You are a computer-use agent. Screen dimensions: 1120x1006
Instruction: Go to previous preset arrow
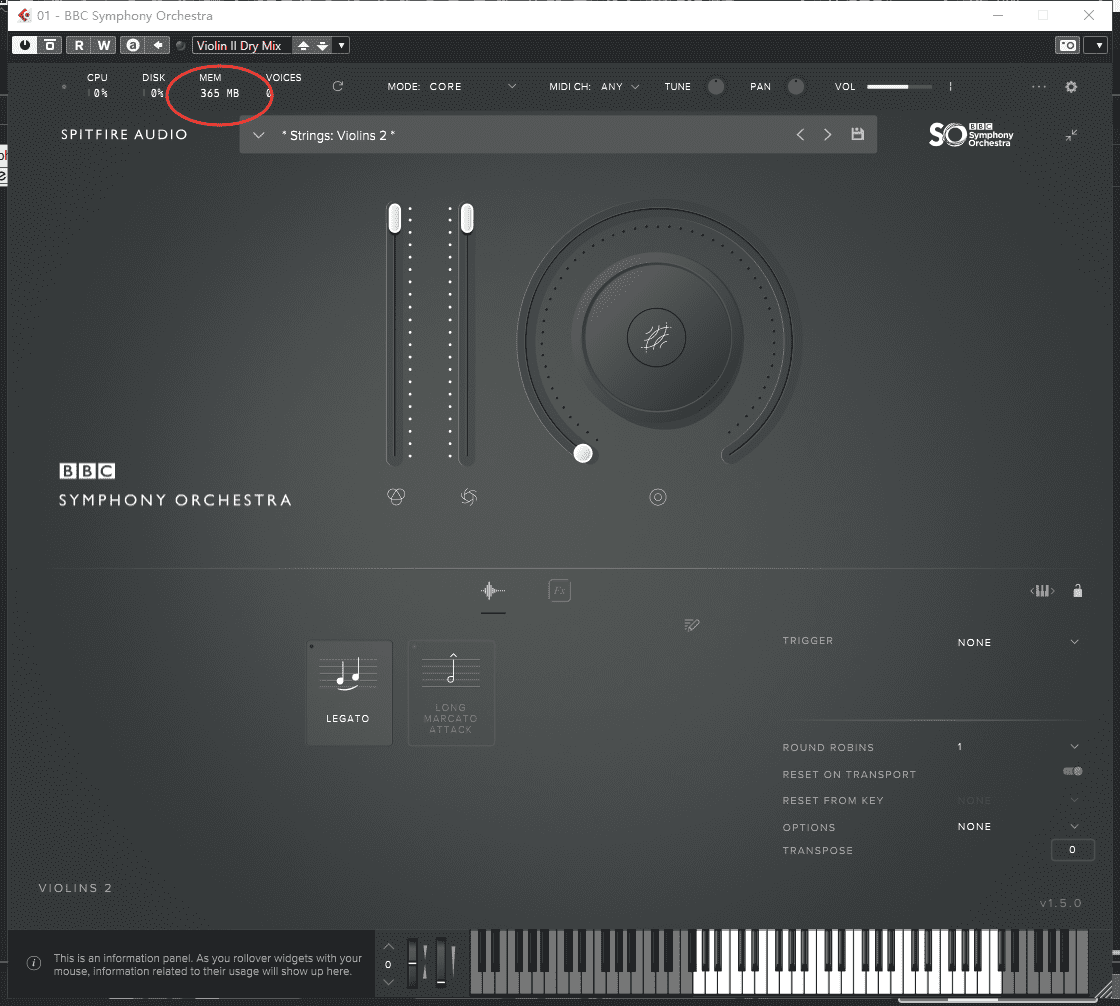point(800,135)
